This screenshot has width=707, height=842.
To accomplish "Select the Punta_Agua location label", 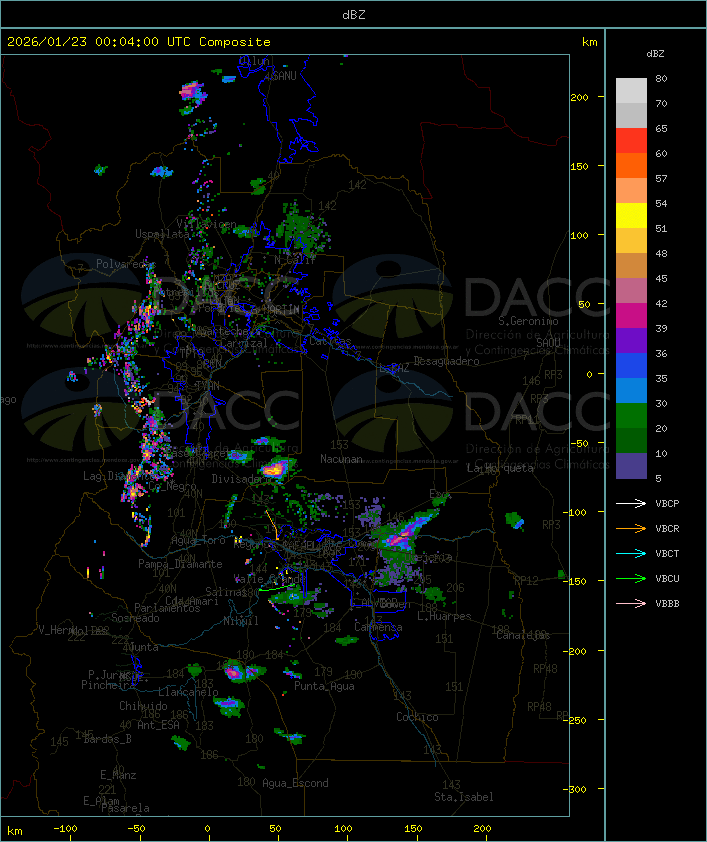I will (x=326, y=686).
